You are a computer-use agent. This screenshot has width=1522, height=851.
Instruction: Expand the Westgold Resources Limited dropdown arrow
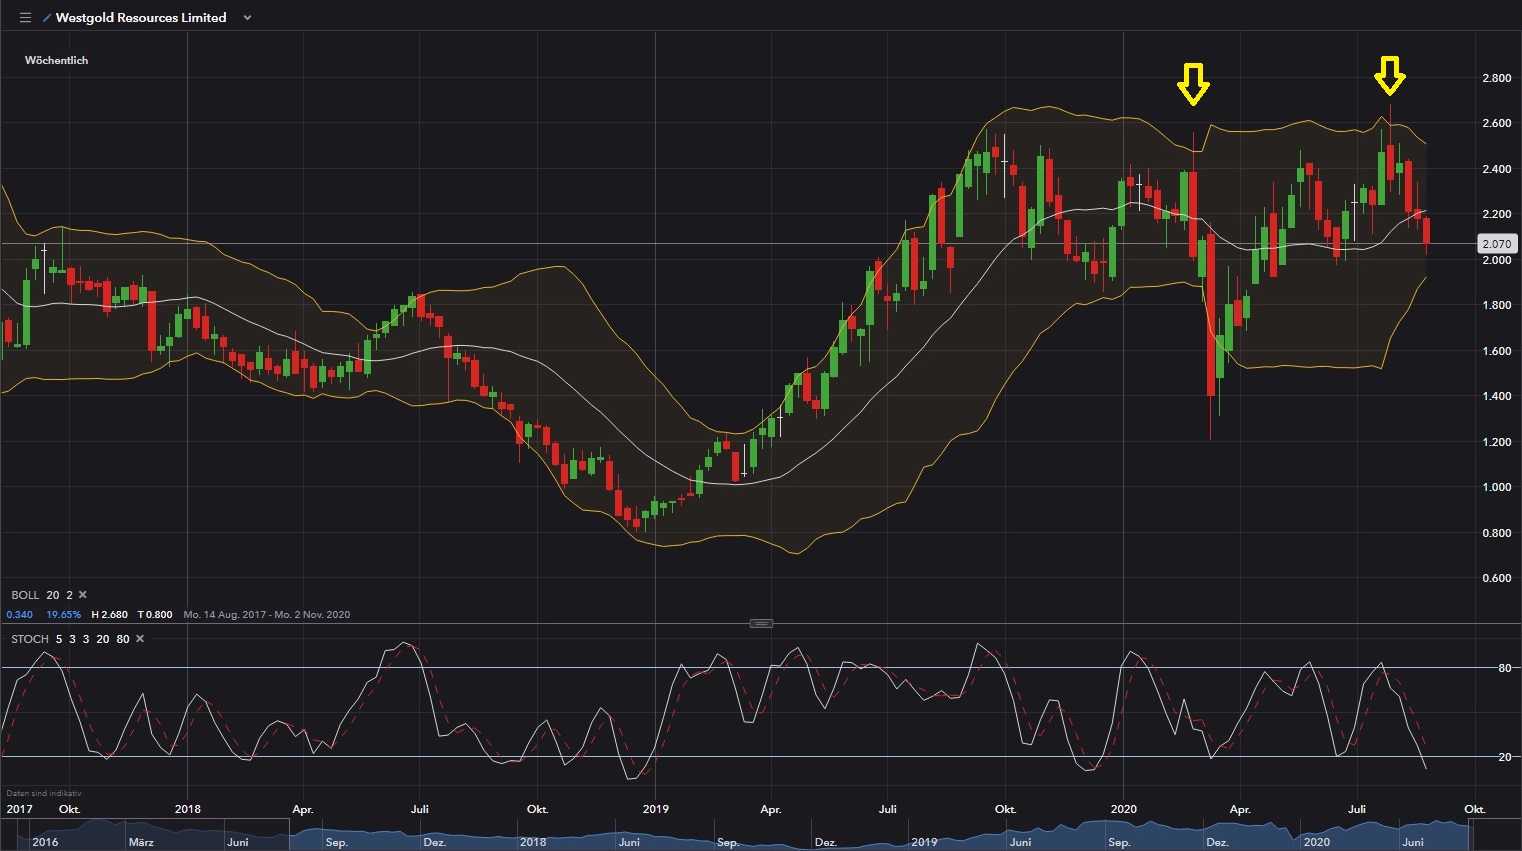click(x=247, y=18)
